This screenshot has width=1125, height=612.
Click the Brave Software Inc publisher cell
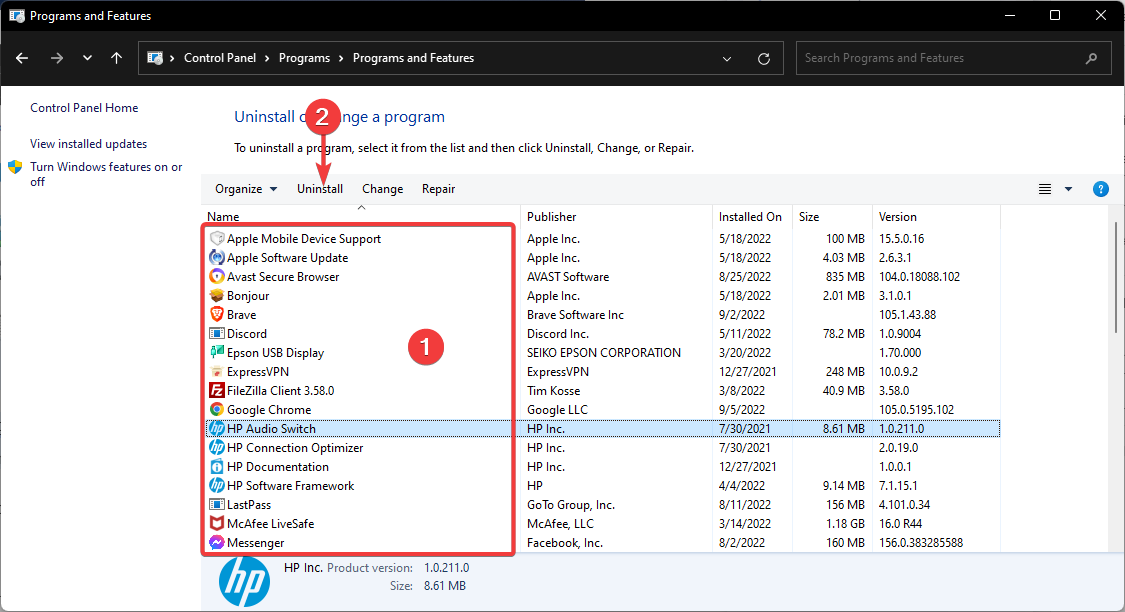(x=575, y=315)
